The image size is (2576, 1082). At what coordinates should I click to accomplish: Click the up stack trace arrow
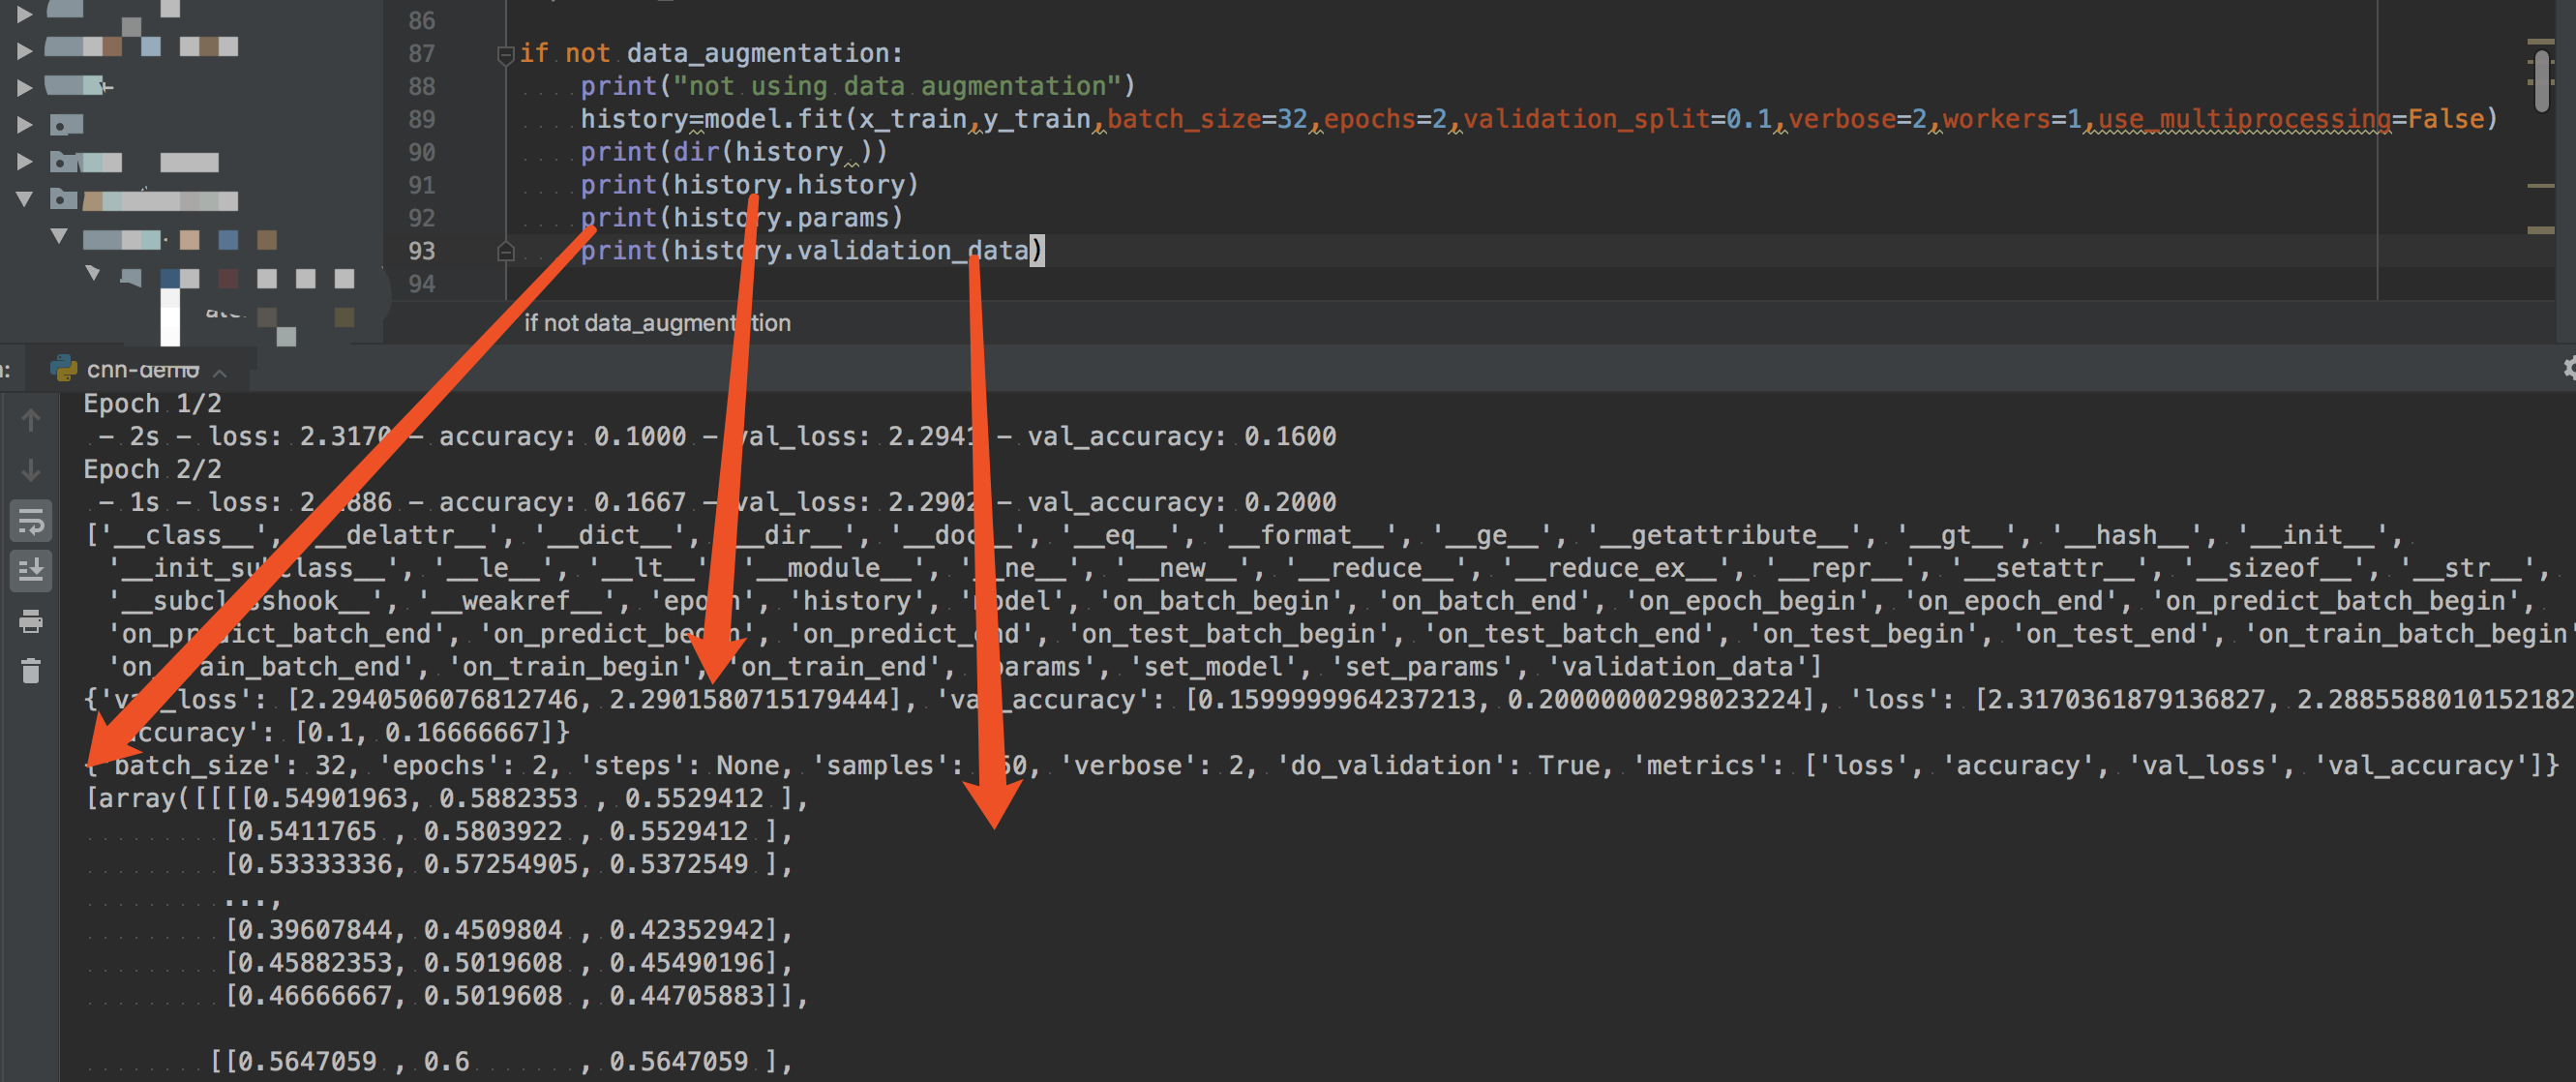pos(31,420)
